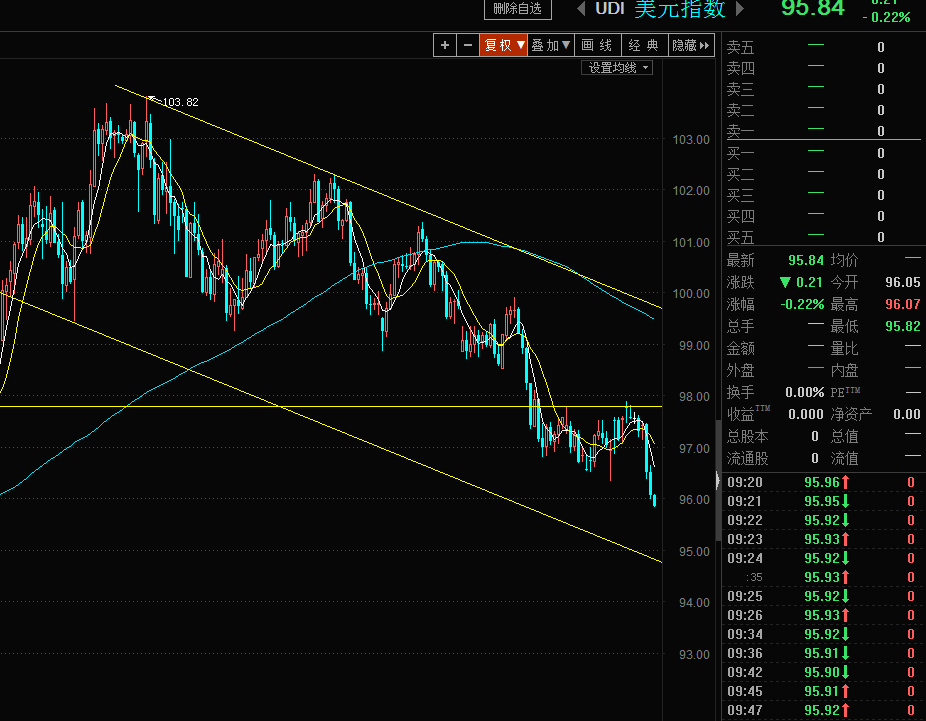Select the 09:45 tick row
926x721 pixels.
(x=821, y=691)
